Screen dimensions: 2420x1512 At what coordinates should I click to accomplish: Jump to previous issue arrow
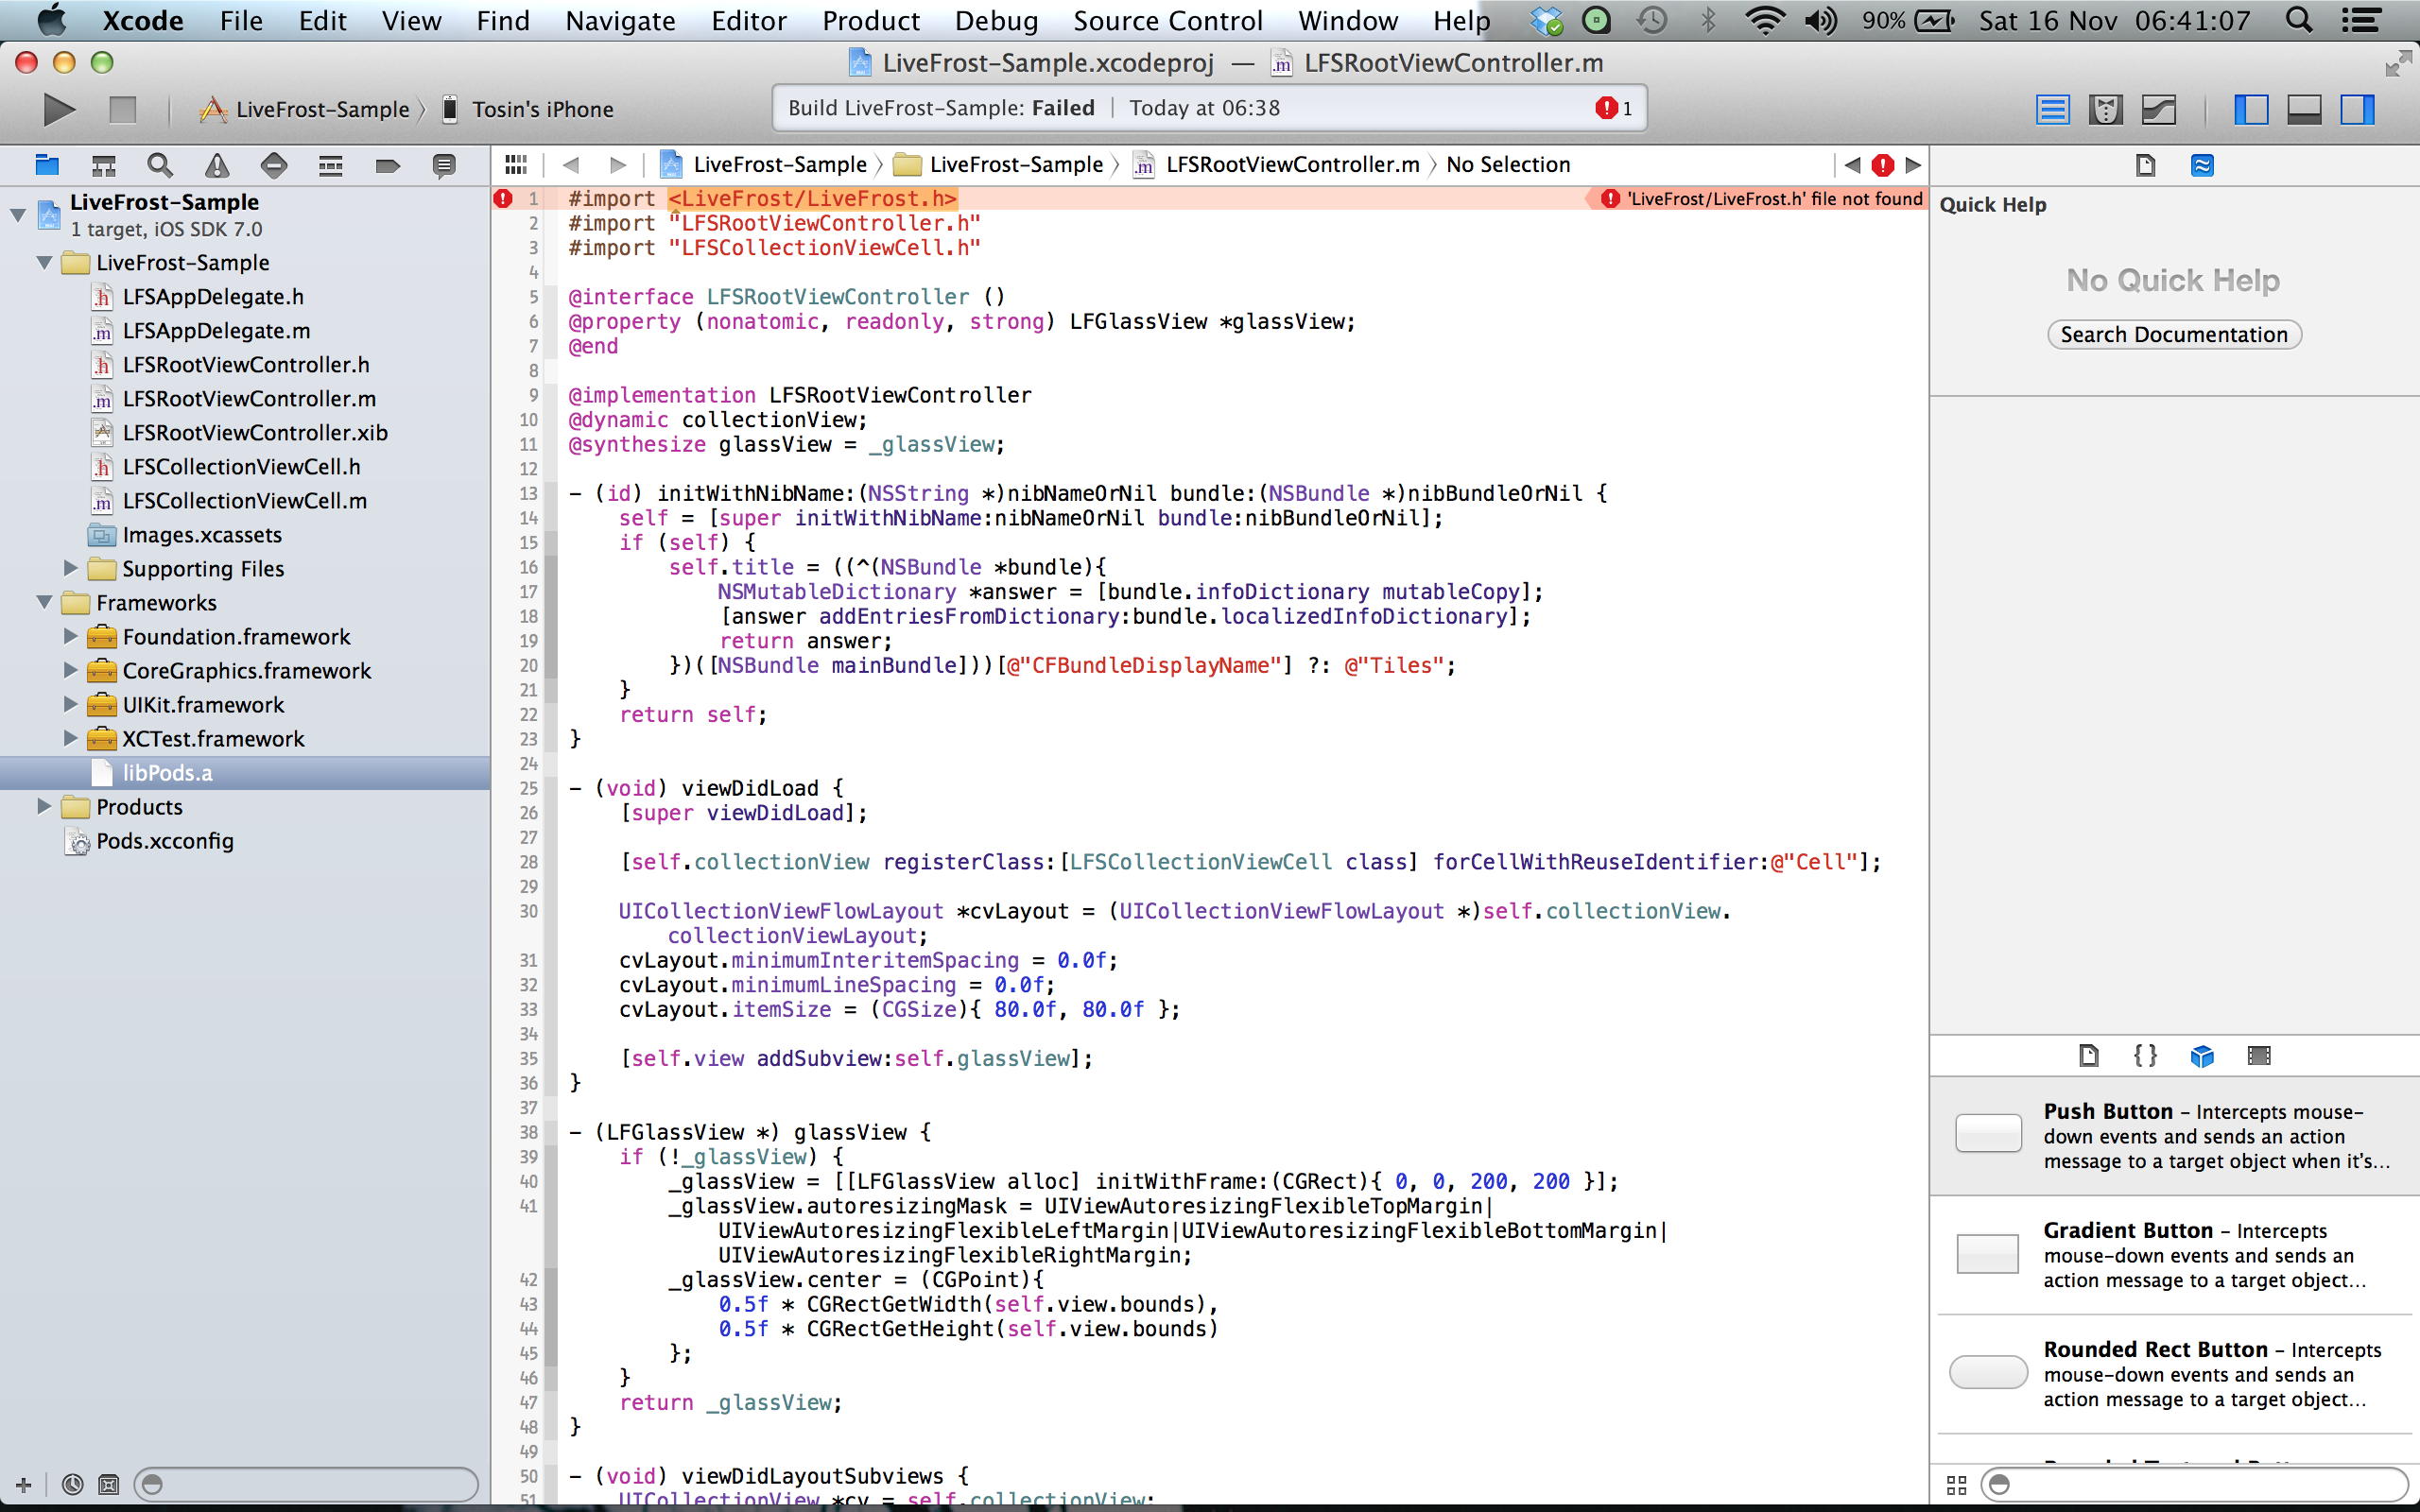point(1852,165)
